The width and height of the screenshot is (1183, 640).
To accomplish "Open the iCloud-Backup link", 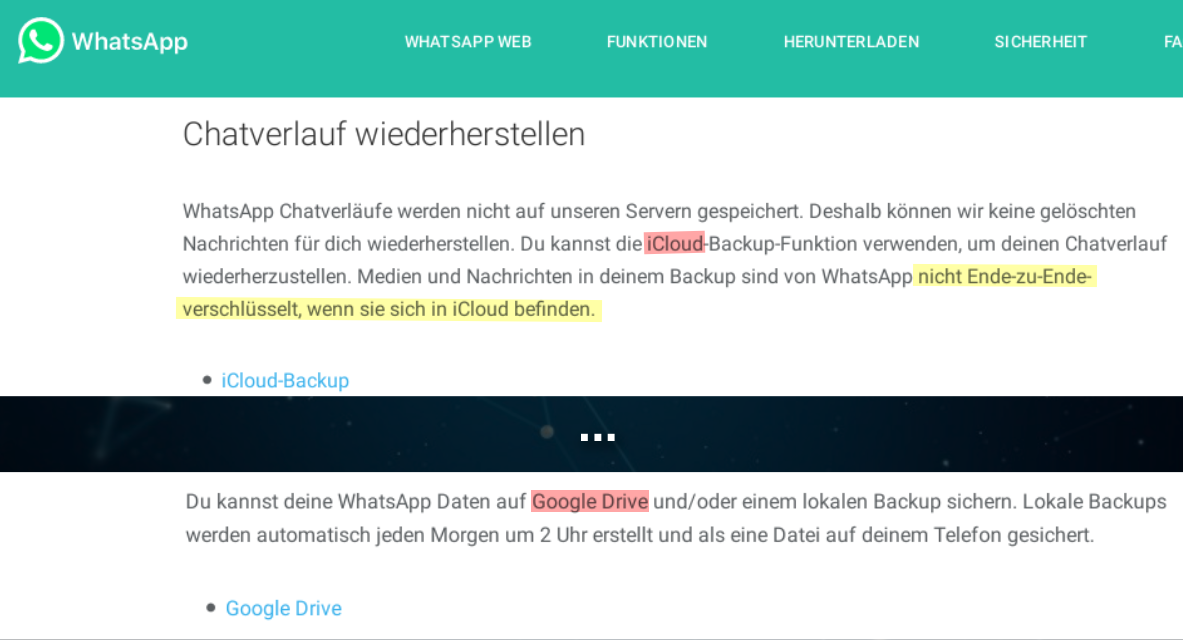I will tap(285, 380).
